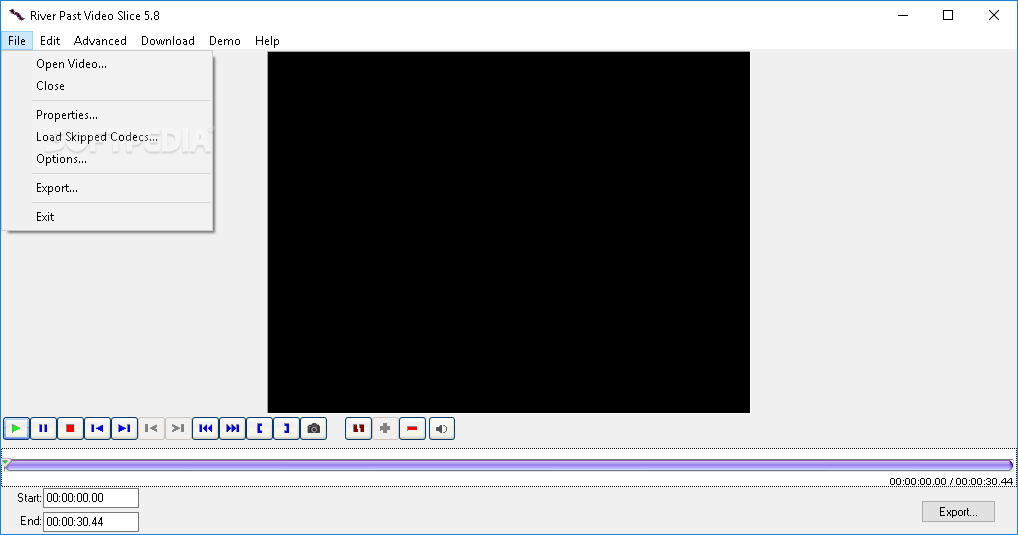The height and width of the screenshot is (535, 1018).
Task: Click the End time input field
Action: (91, 522)
